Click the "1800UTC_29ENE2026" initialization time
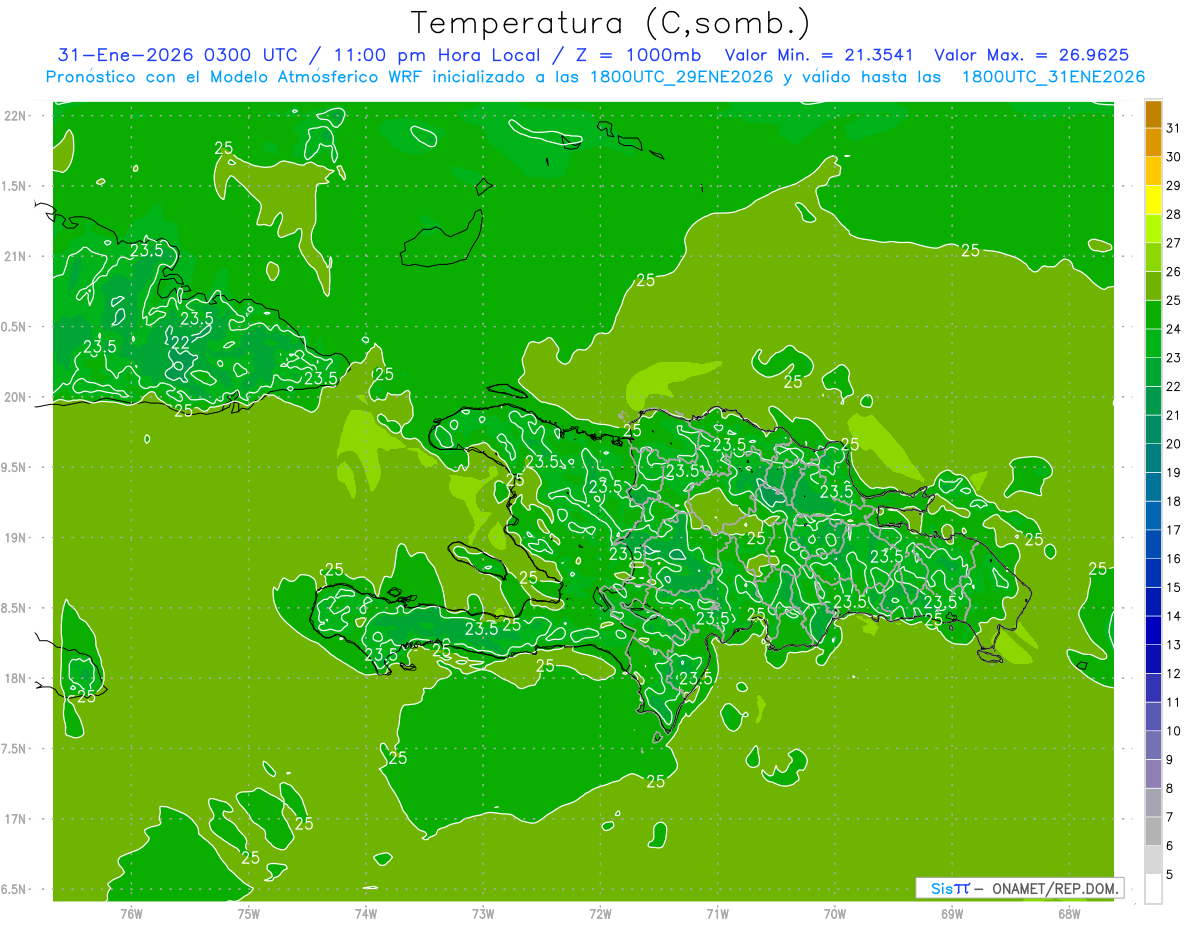 pyautogui.click(x=679, y=76)
